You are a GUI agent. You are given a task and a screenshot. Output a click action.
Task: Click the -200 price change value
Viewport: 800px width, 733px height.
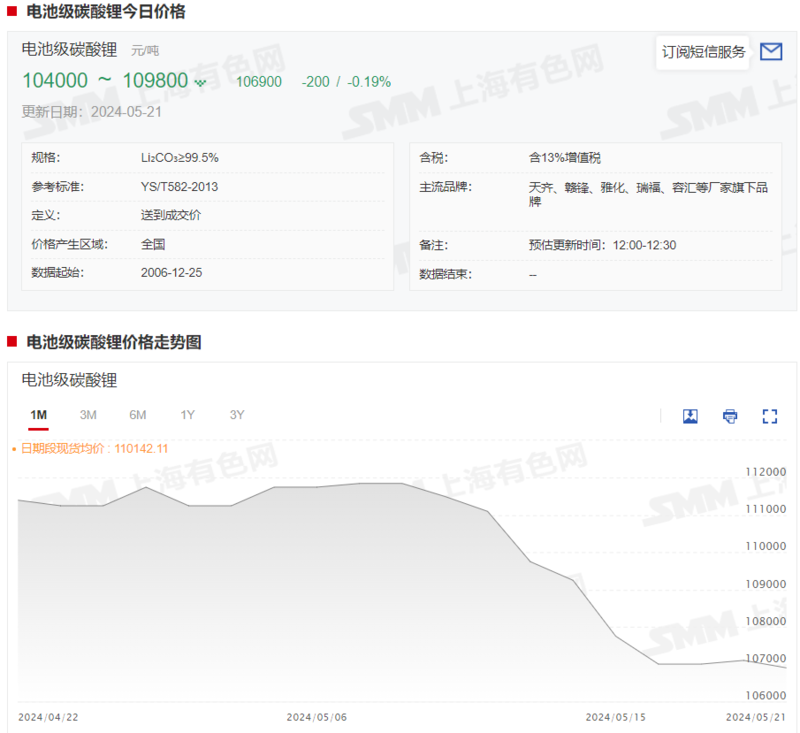click(315, 82)
